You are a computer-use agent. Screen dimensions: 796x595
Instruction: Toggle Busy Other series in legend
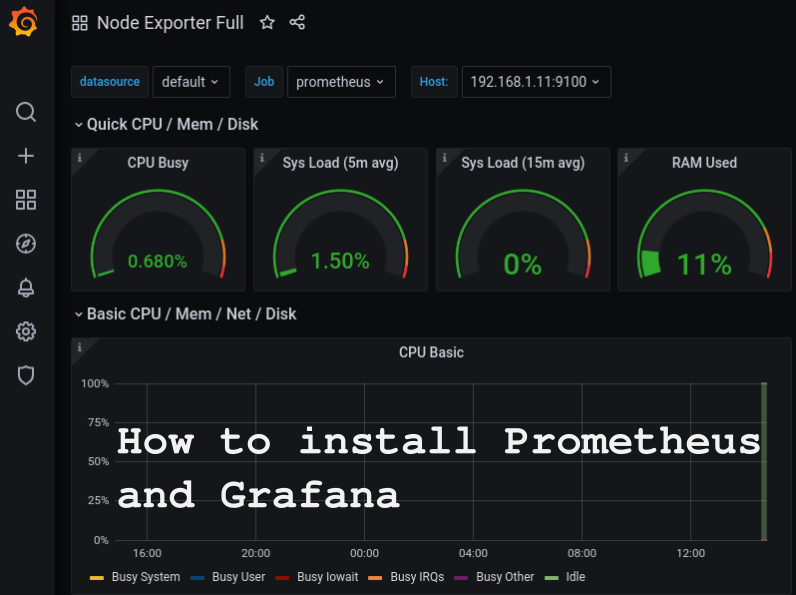pyautogui.click(x=505, y=577)
